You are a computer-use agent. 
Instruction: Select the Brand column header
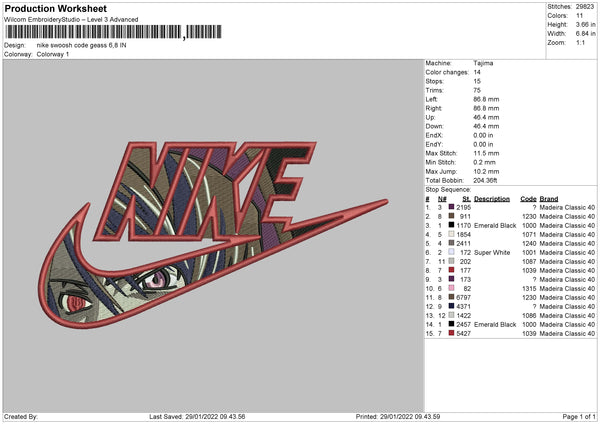(549, 199)
